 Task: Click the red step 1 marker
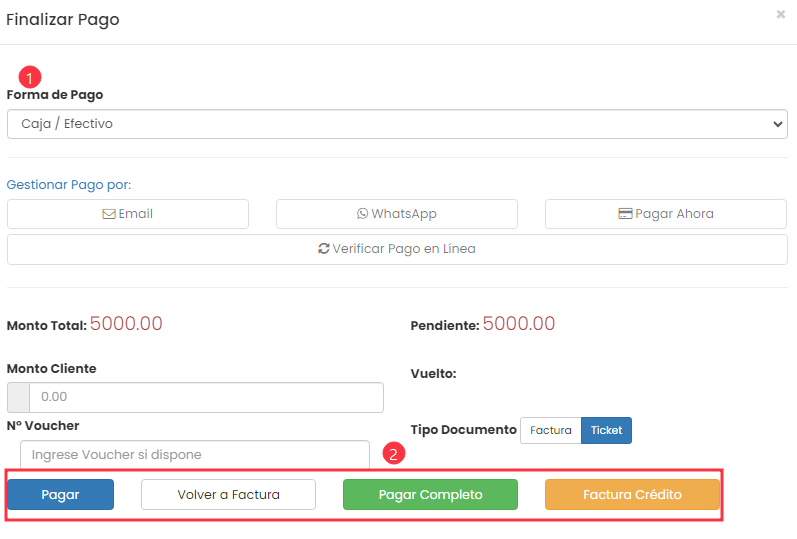pos(29,77)
